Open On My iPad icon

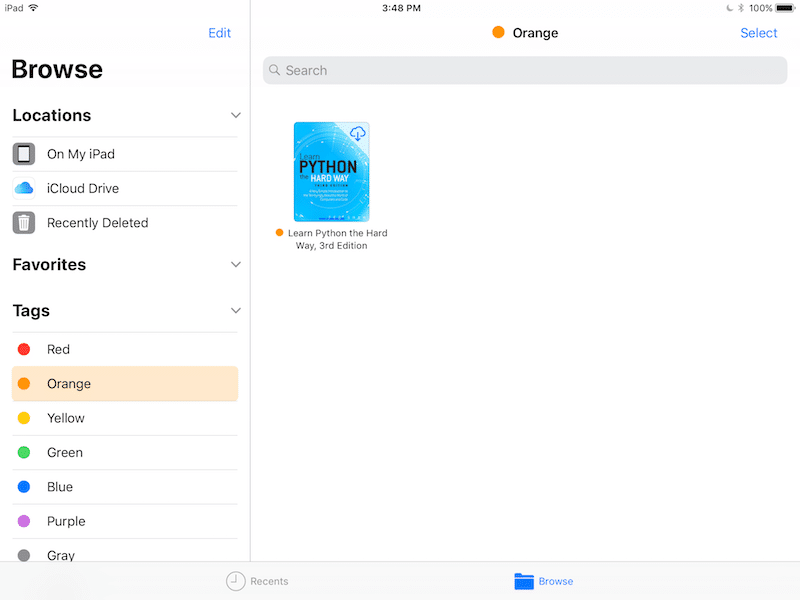pyautogui.click(x=24, y=154)
